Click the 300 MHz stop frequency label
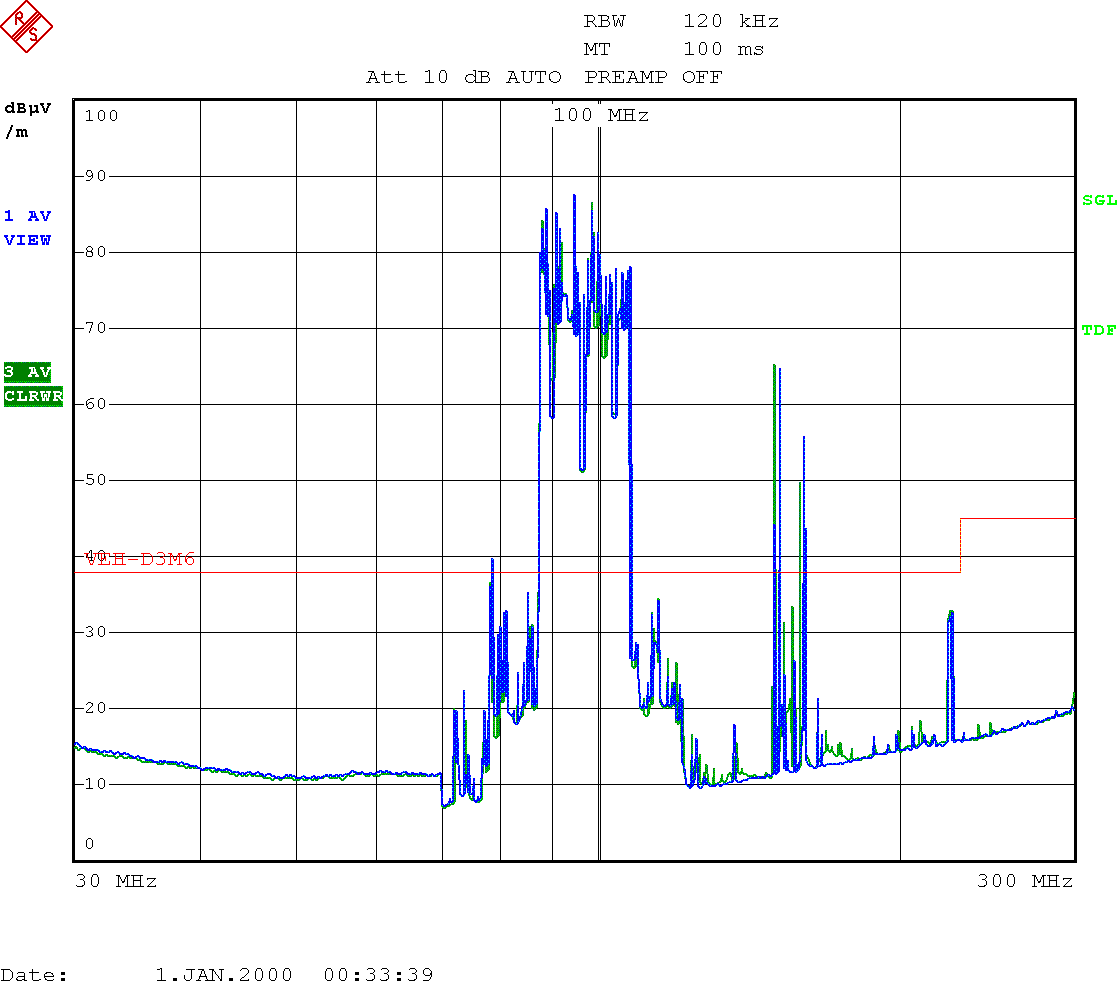 coord(1024,881)
